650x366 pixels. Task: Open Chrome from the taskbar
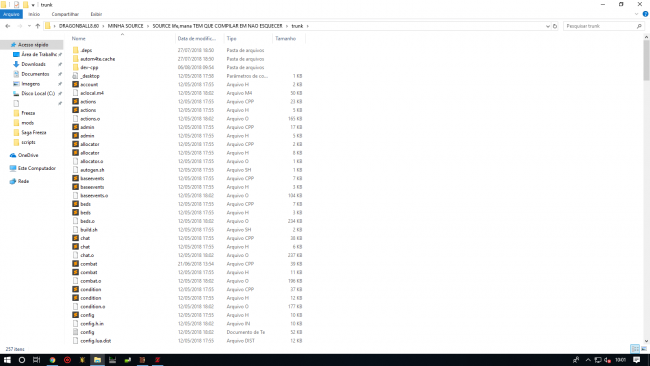point(52,360)
